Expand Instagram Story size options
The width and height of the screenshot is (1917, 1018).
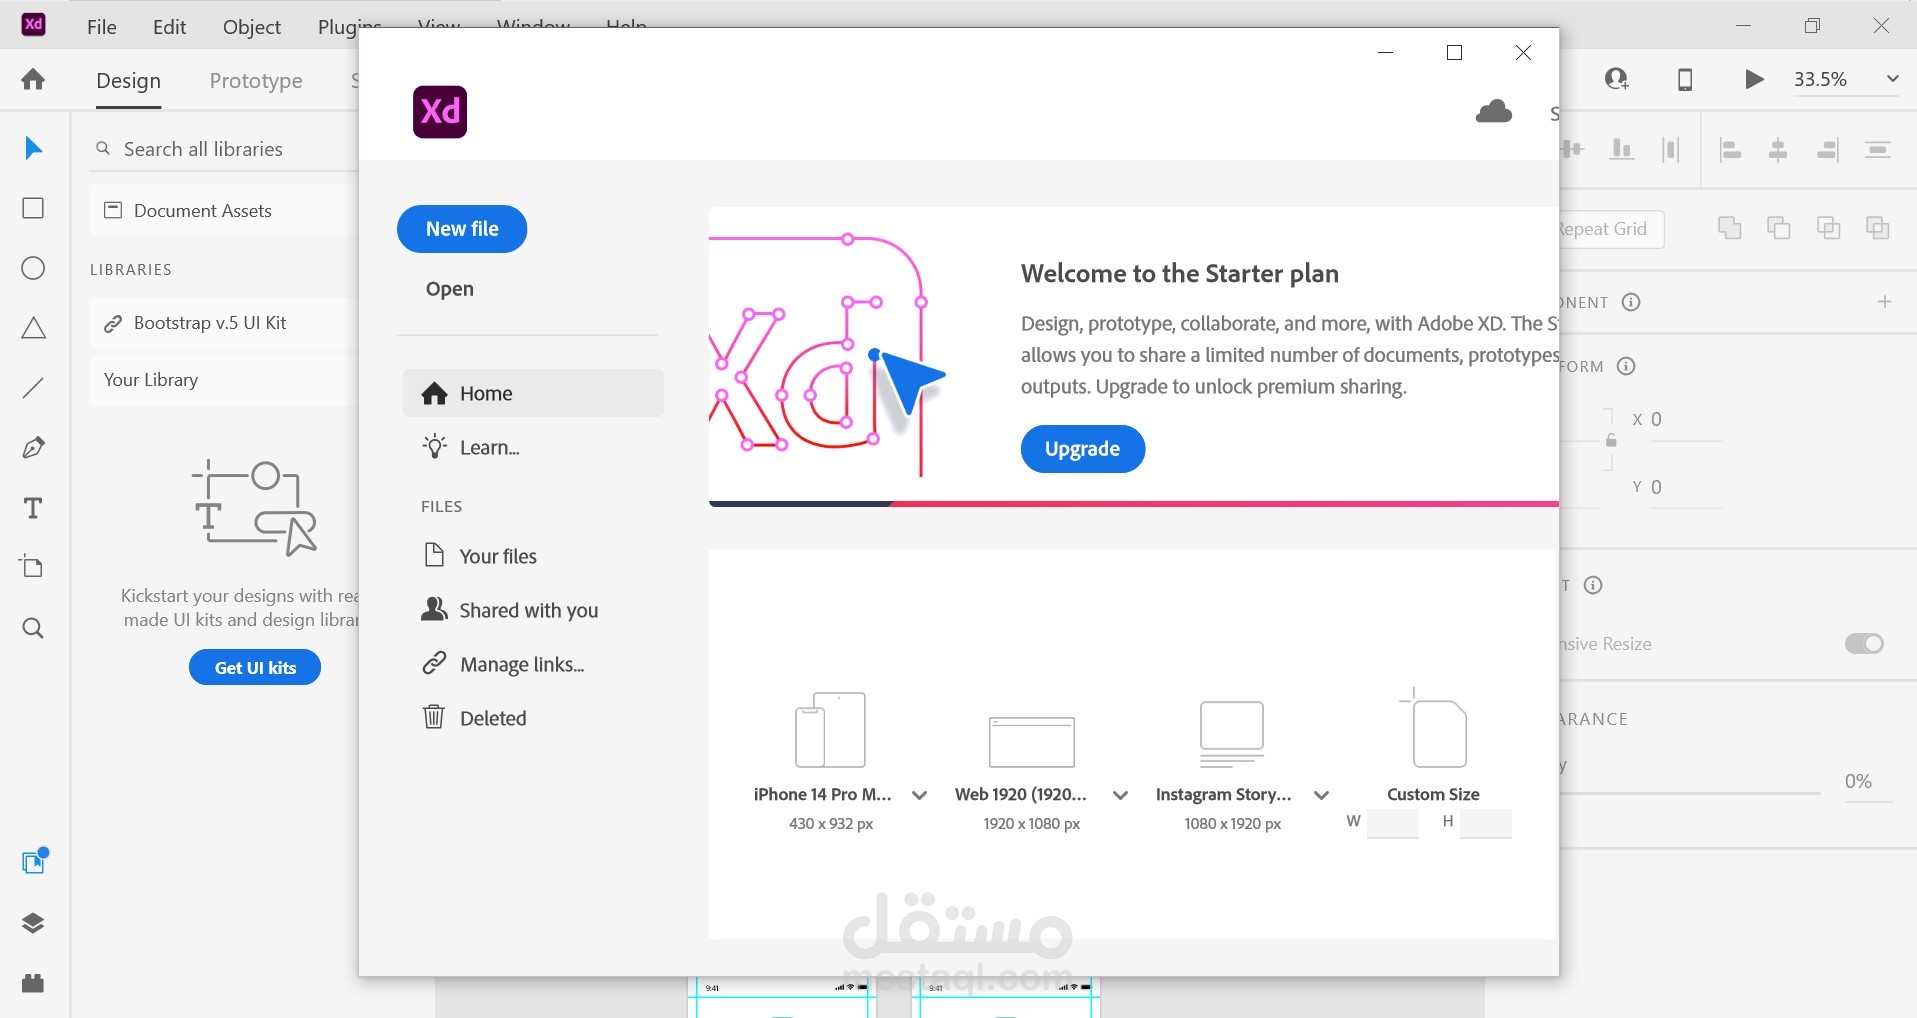click(1322, 796)
